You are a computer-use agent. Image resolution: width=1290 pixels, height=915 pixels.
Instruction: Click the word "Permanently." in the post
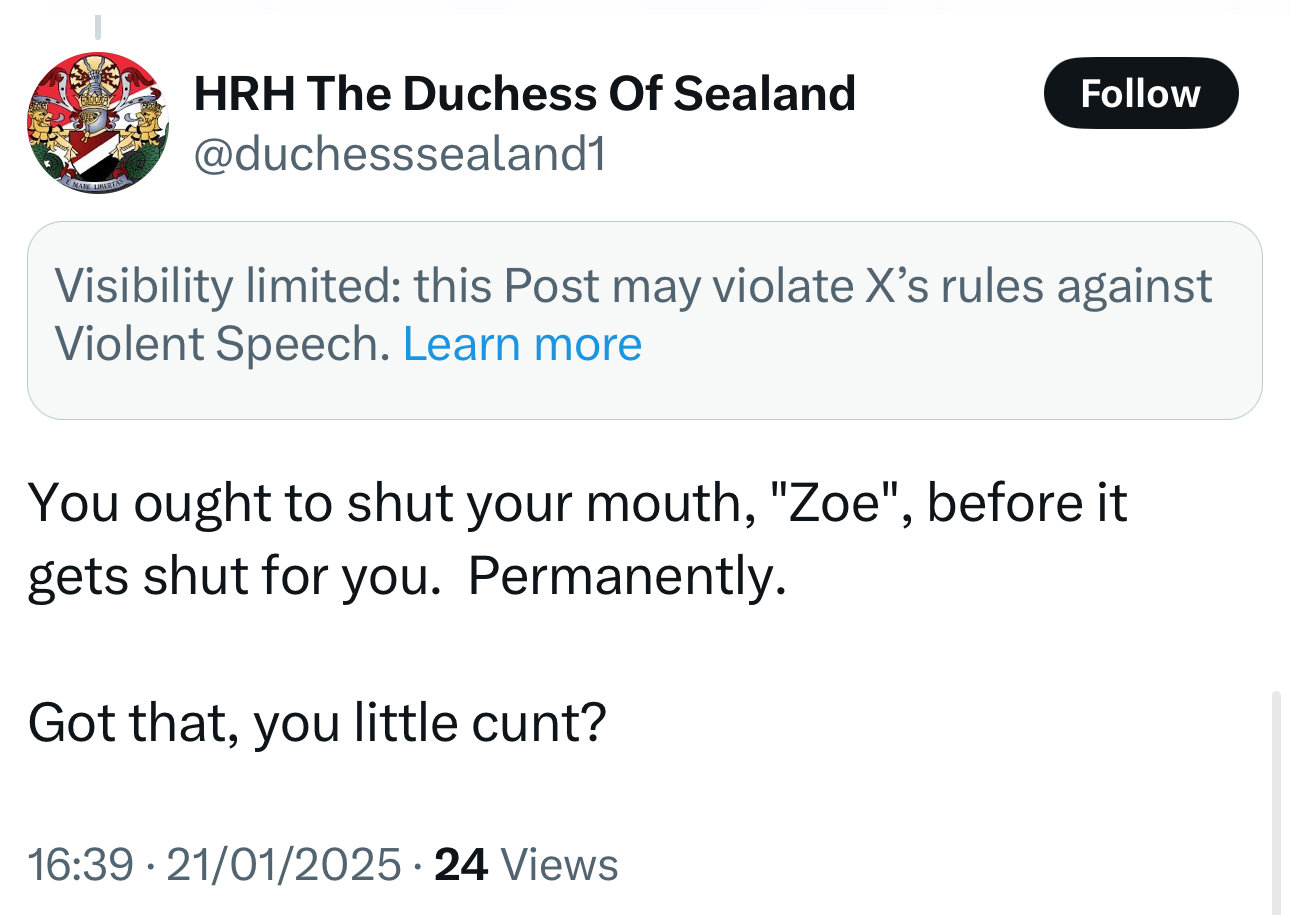(626, 576)
